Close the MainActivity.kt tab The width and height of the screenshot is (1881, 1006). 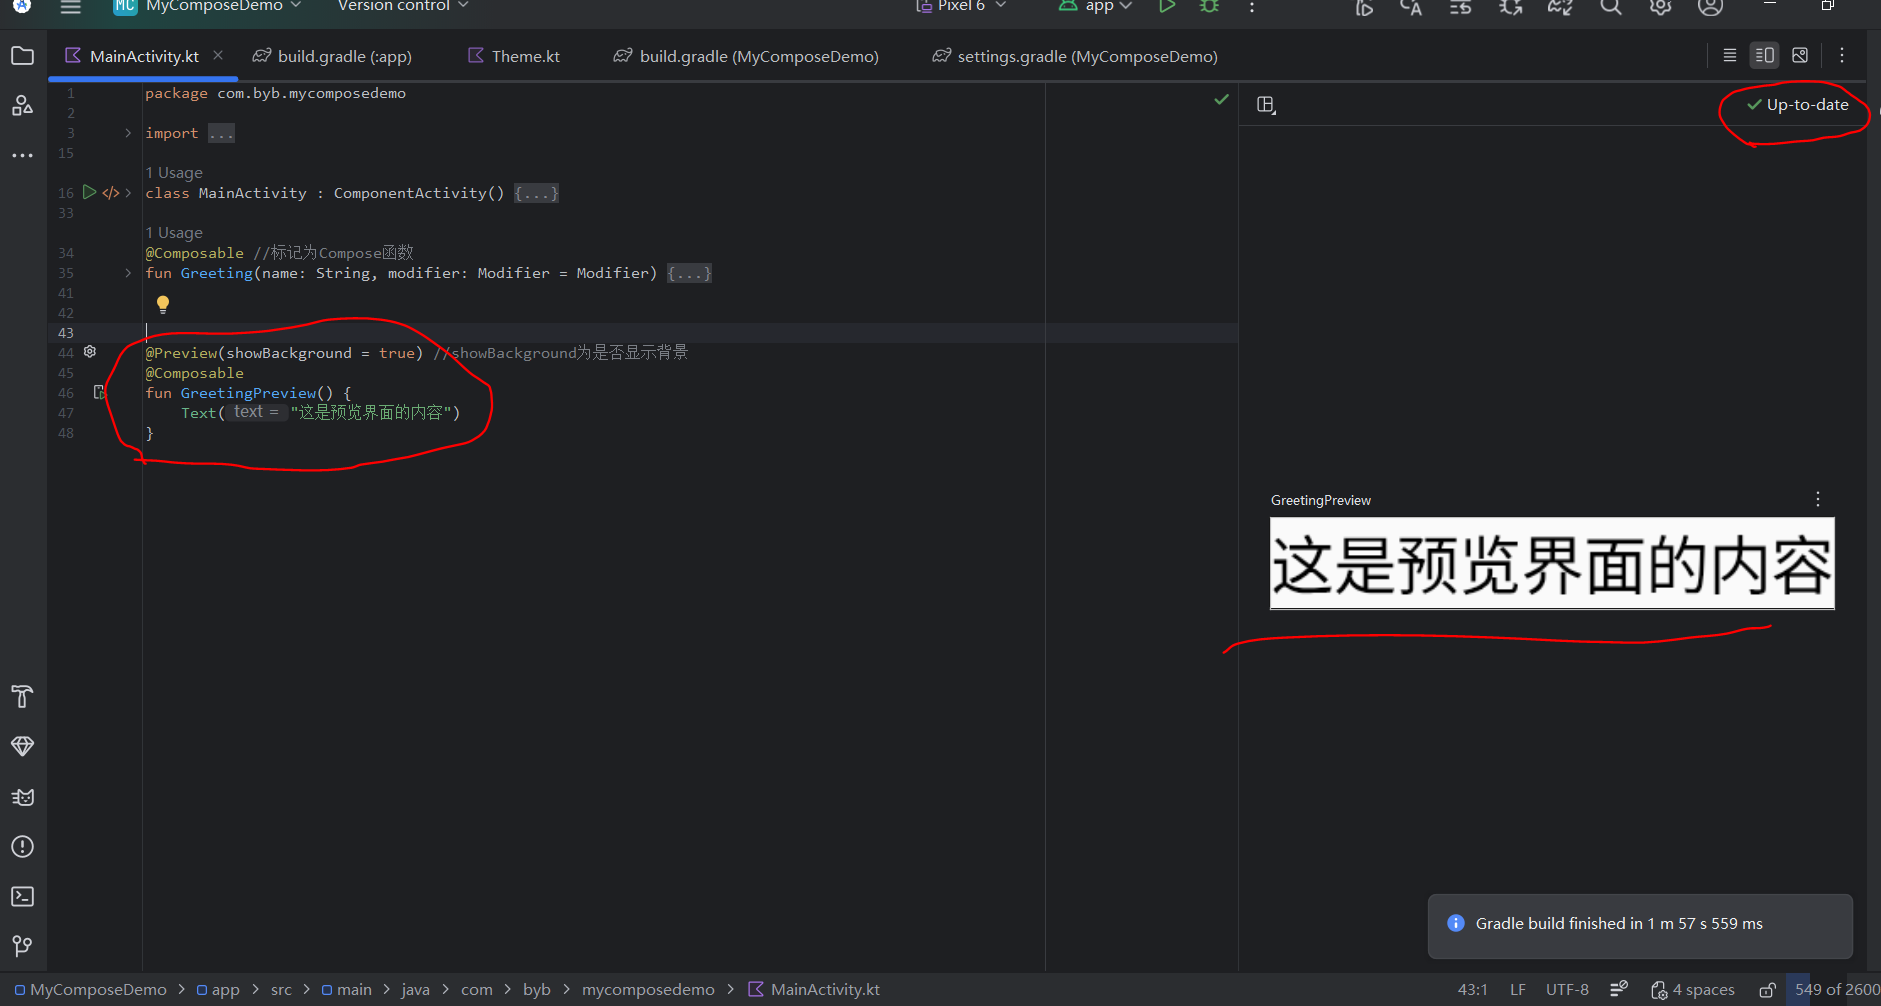(218, 55)
